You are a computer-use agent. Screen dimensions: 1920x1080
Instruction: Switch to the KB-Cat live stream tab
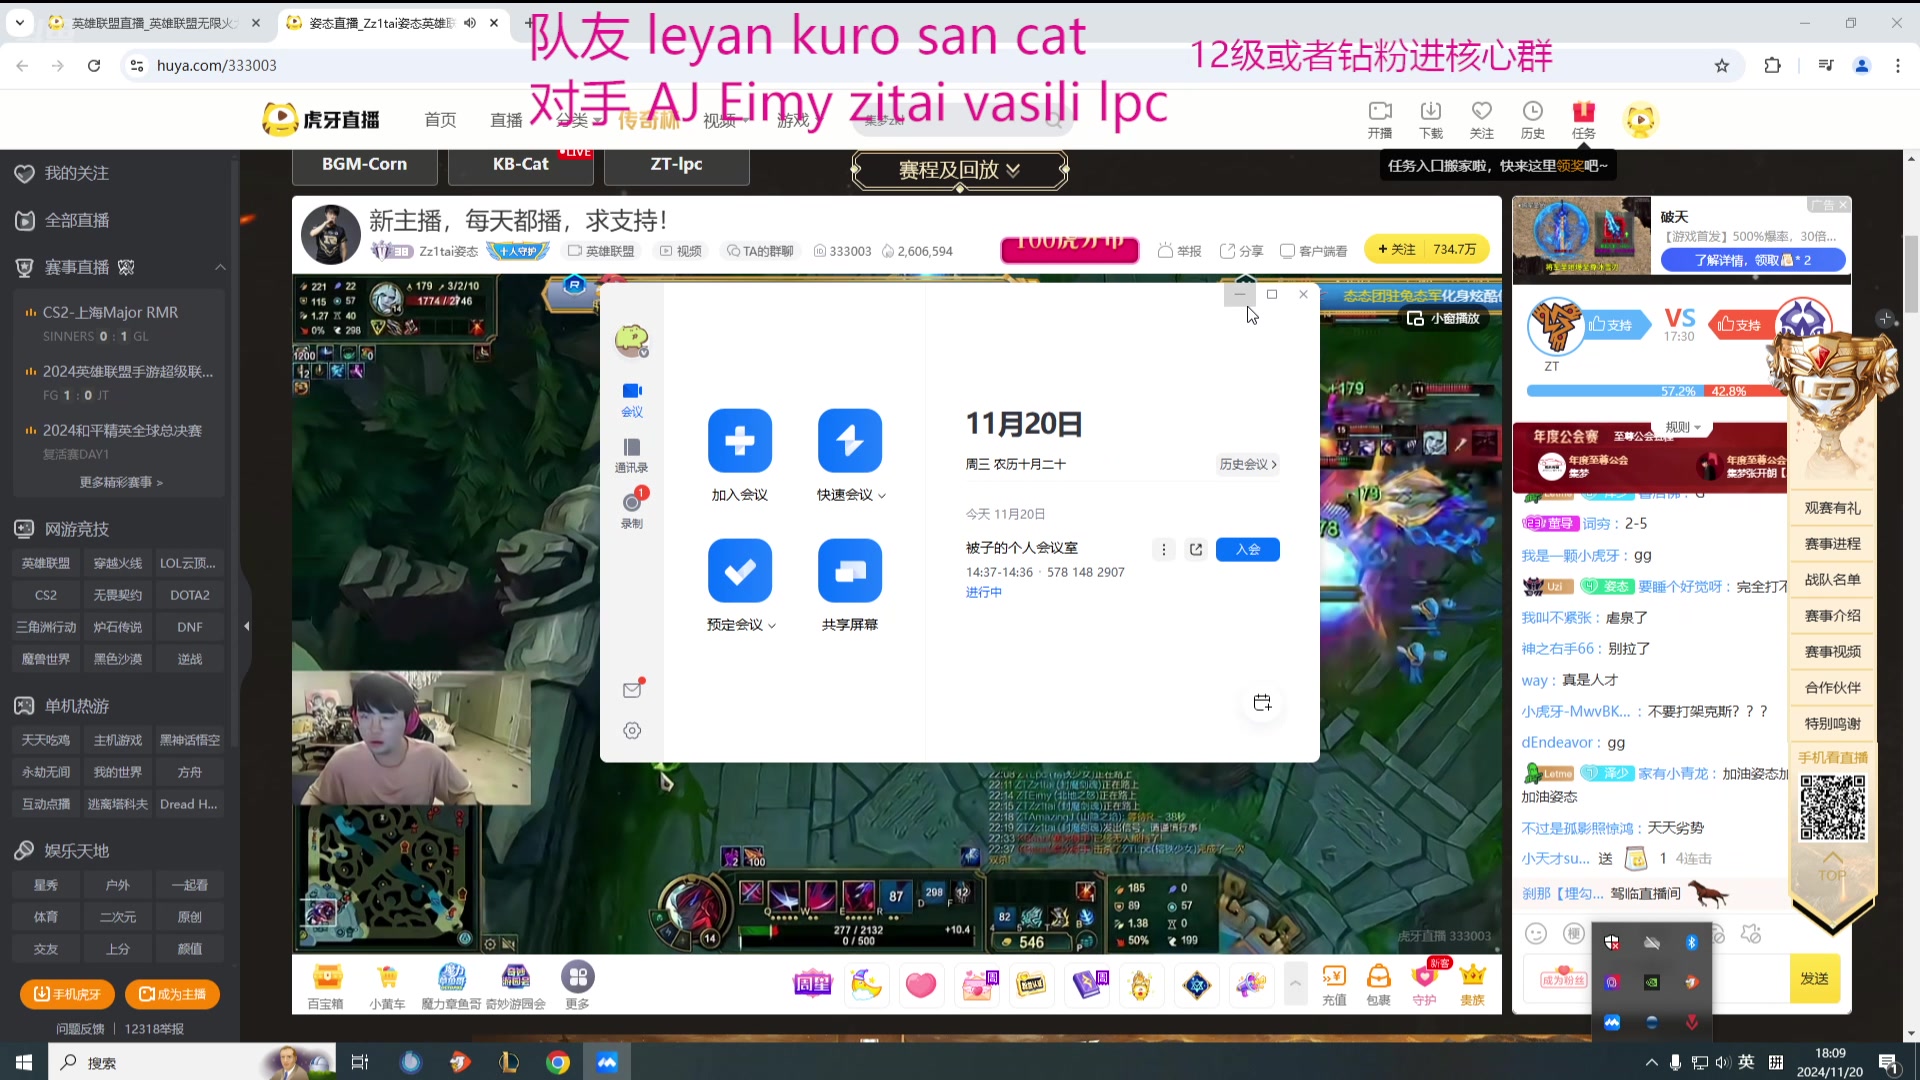pyautogui.click(x=520, y=165)
